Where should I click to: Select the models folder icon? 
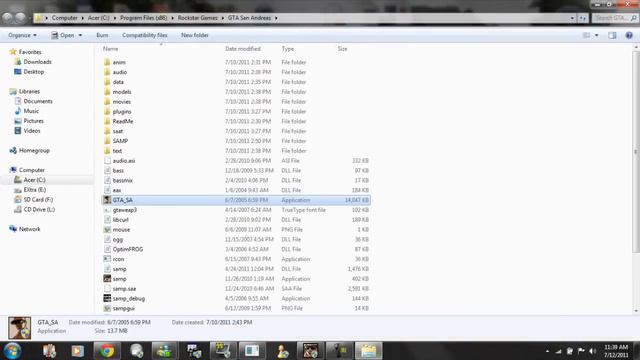(107, 91)
